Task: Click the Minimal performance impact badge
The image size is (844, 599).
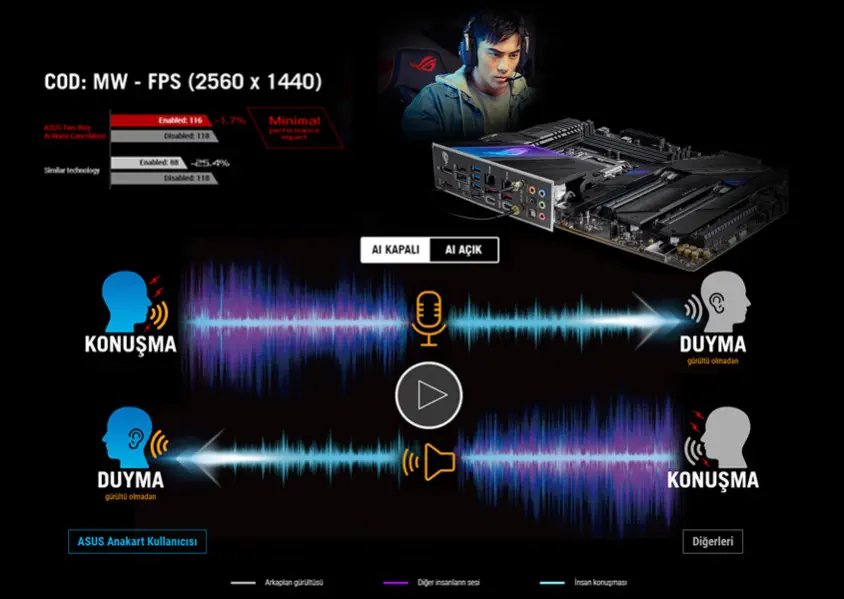Action: (x=295, y=128)
